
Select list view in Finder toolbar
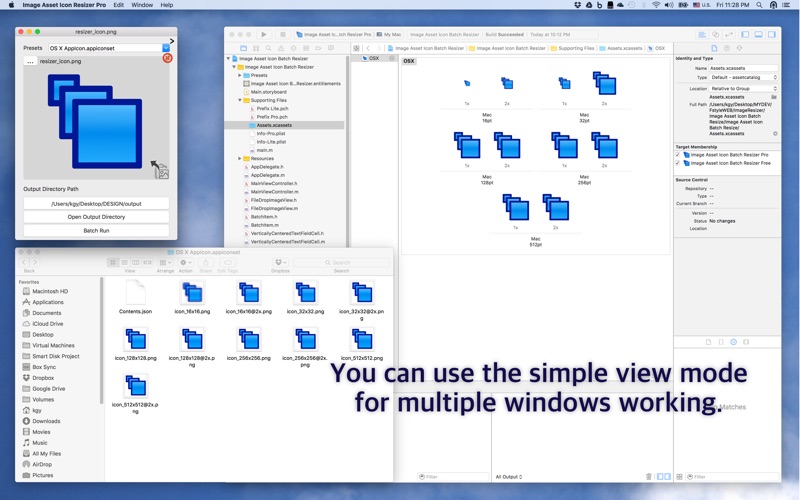(124, 262)
